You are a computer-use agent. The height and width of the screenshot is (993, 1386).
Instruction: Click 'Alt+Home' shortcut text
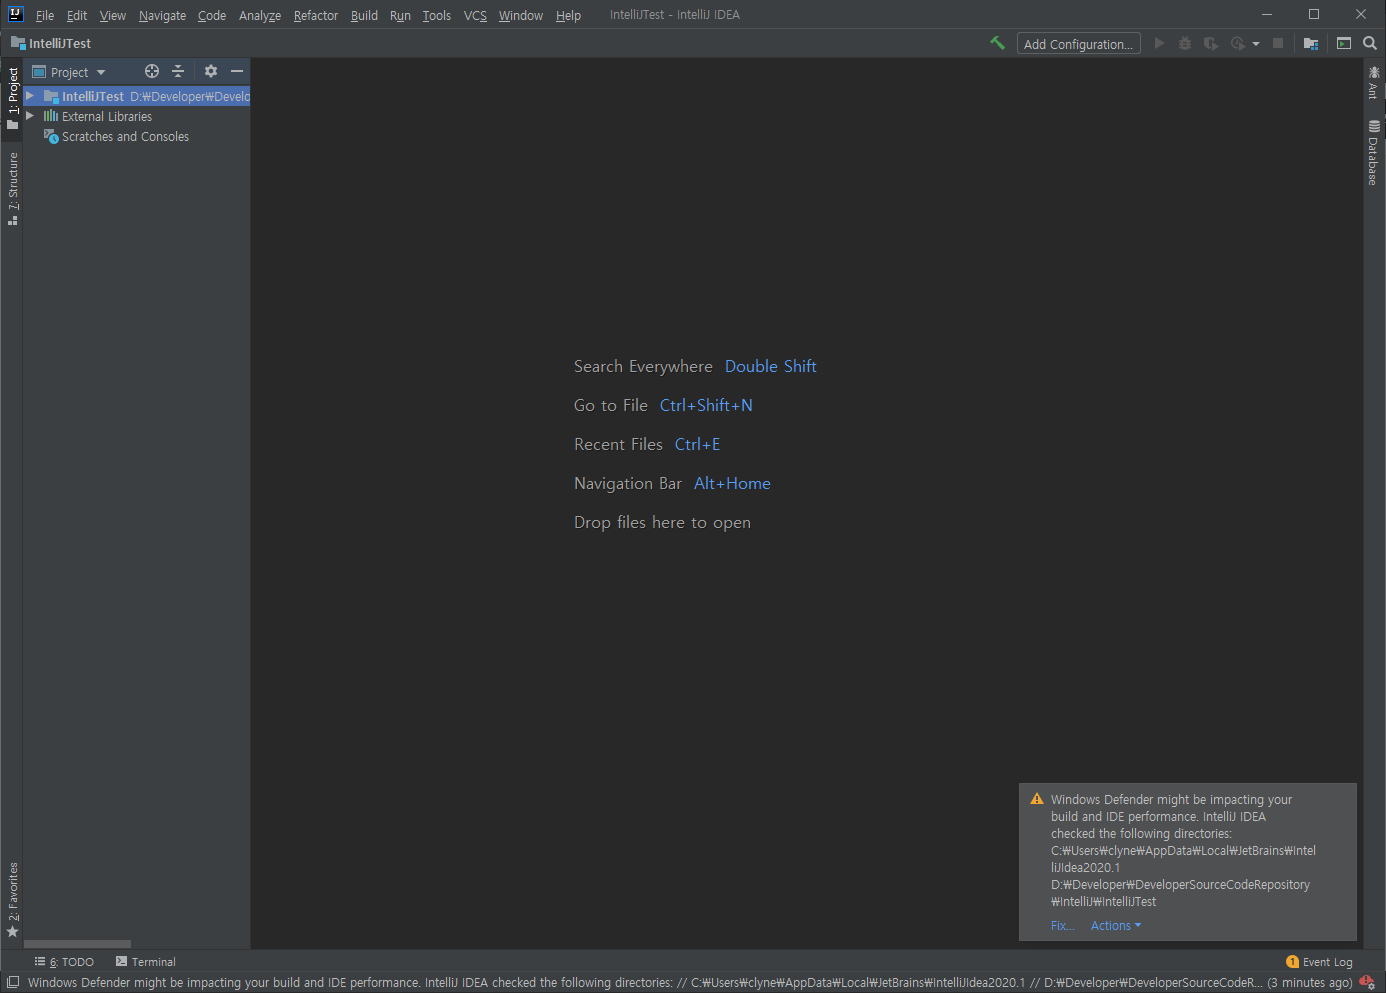tap(732, 483)
